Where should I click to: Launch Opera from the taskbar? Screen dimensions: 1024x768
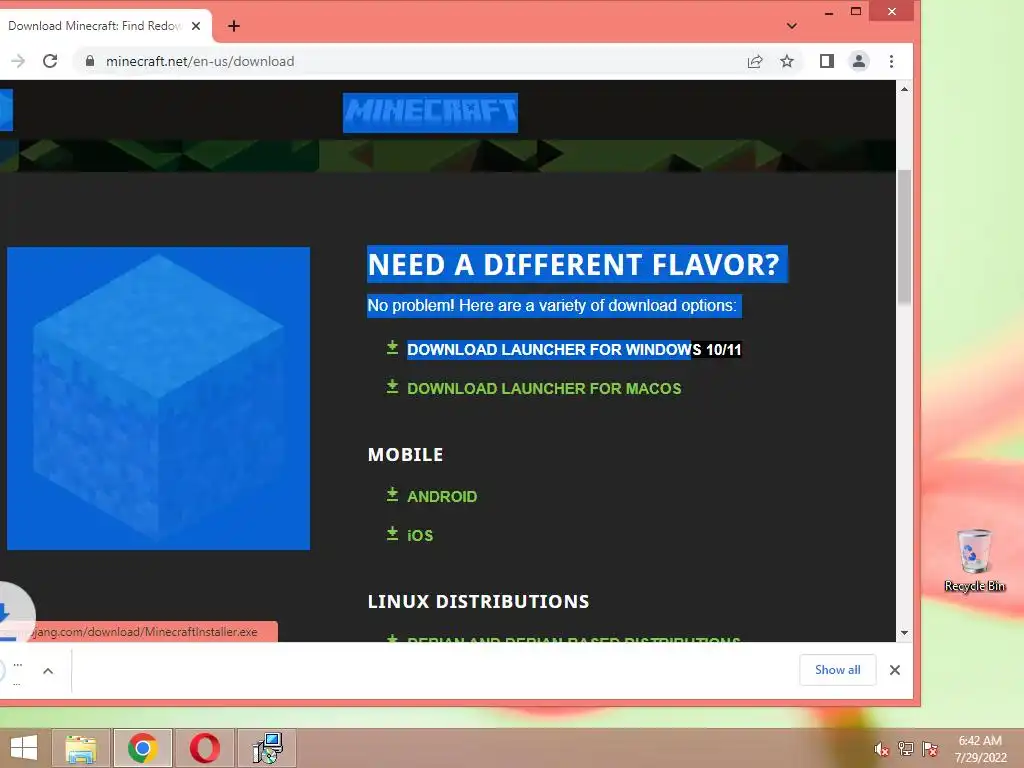click(x=204, y=748)
